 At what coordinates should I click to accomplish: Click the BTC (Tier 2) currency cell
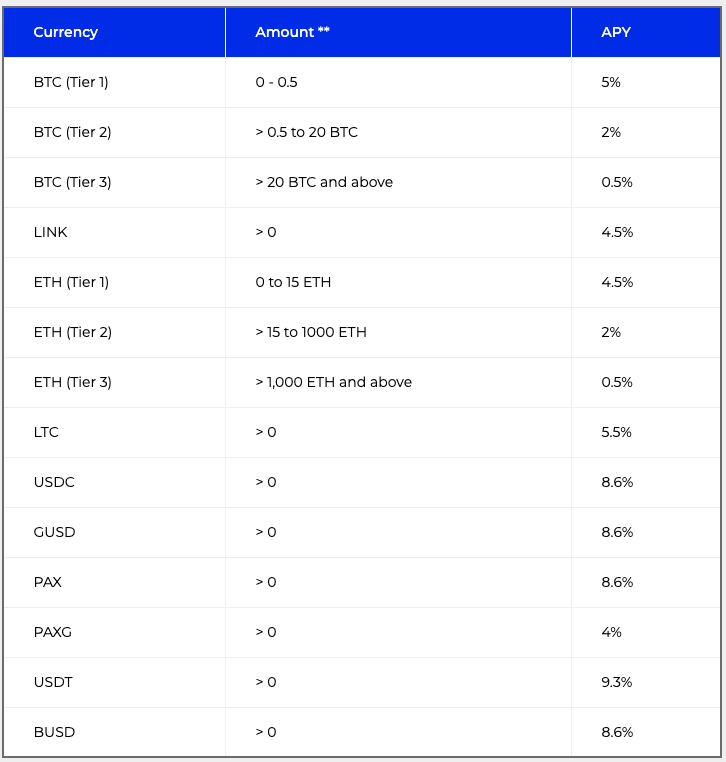[x=72, y=132]
